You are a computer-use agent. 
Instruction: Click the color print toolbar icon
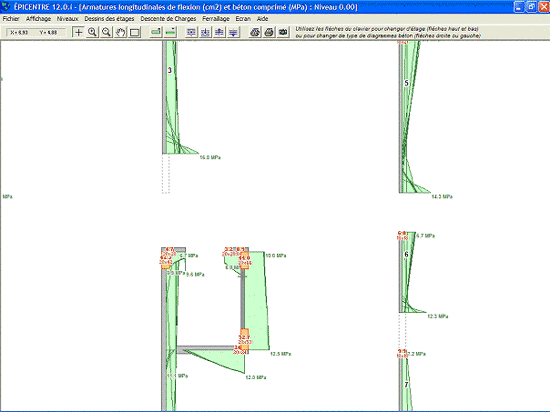pos(255,32)
